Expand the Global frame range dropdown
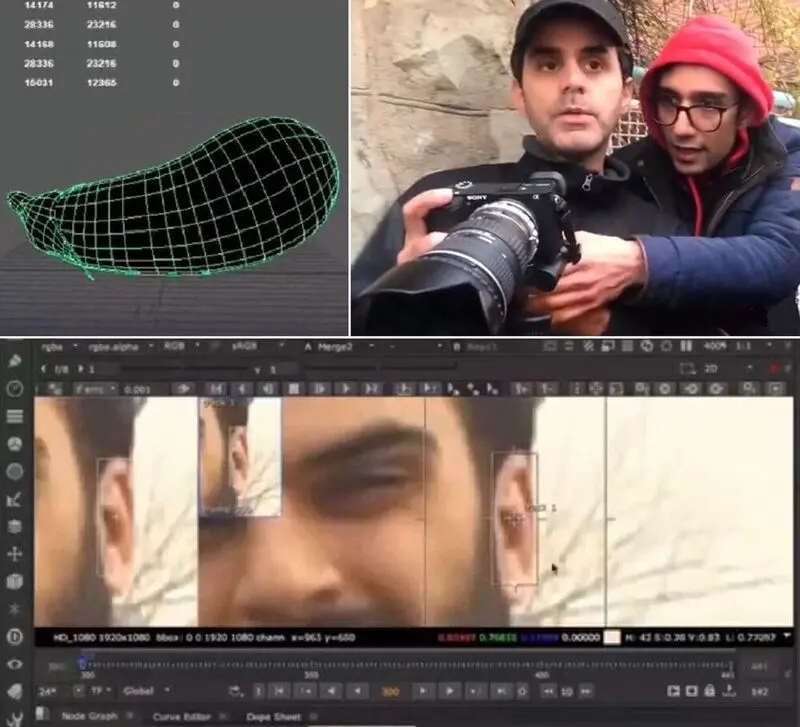The height and width of the screenshot is (727, 800). pos(146,691)
